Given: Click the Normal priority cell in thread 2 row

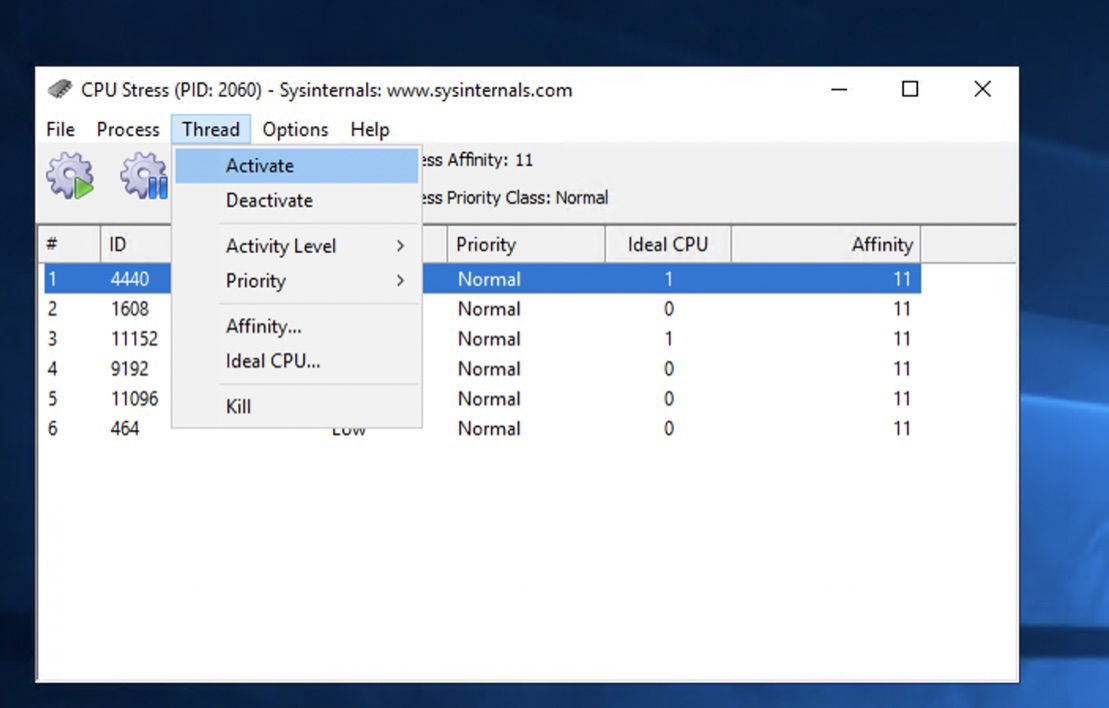Looking at the screenshot, I should coord(489,309).
